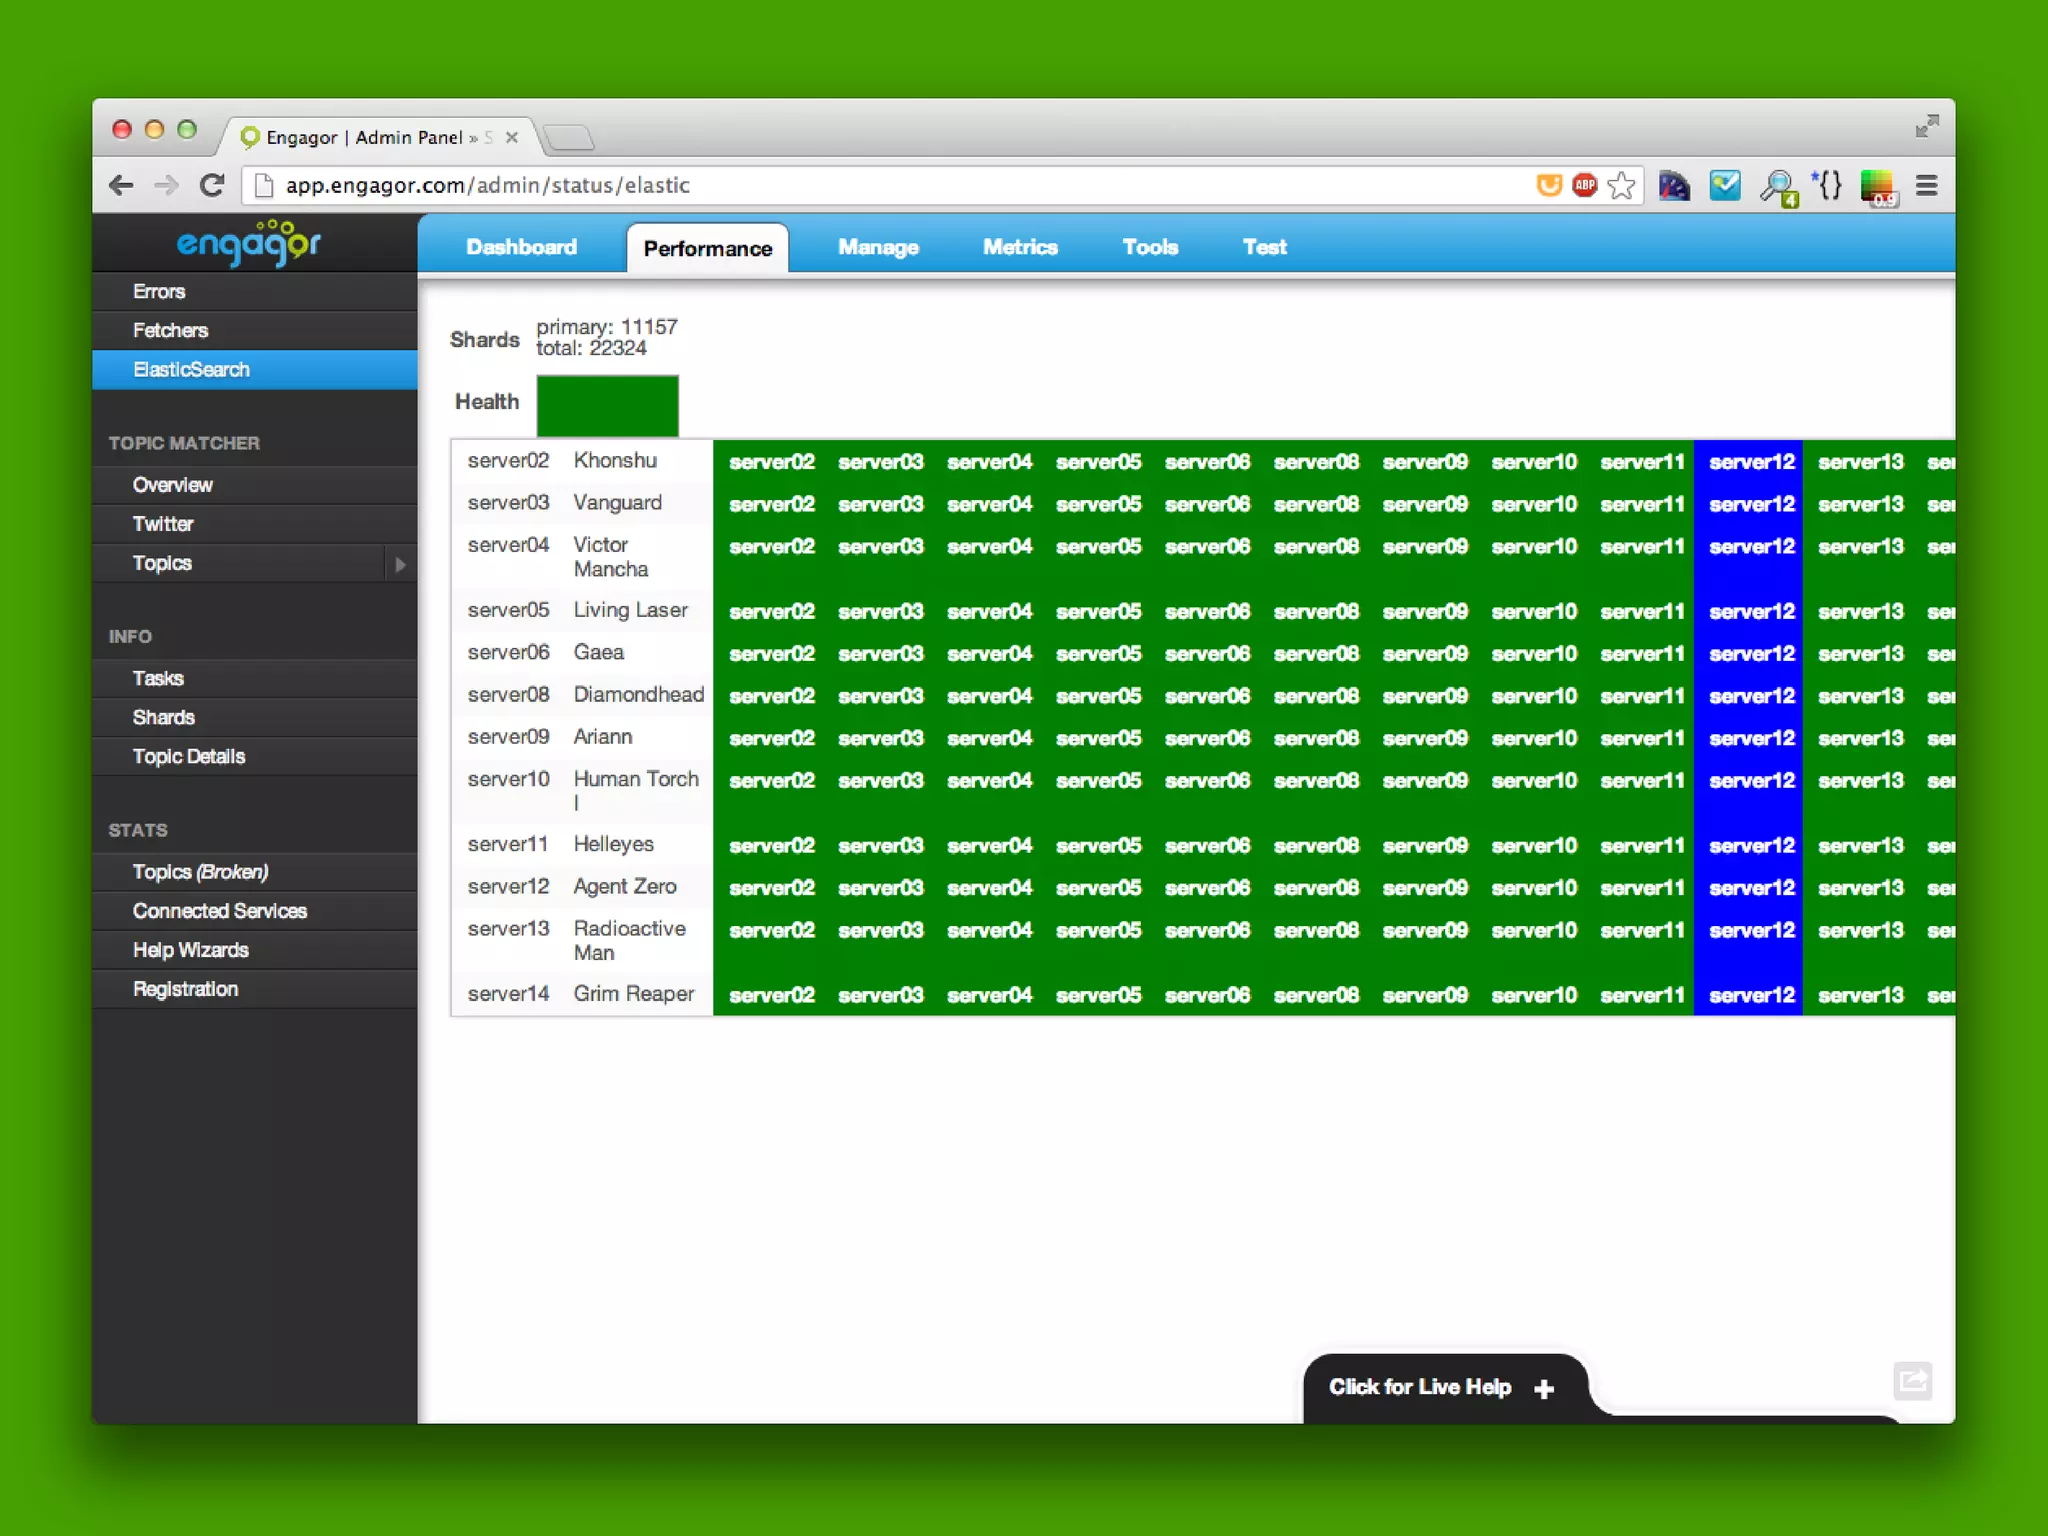Expand the Topics submenu arrow
2048x1536 pixels.
coord(400,564)
